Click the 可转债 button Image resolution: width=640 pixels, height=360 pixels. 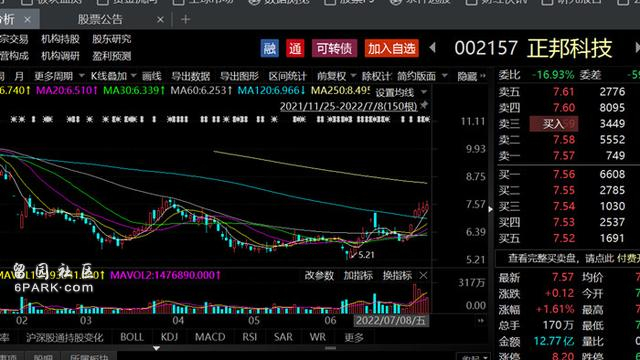click(x=334, y=49)
